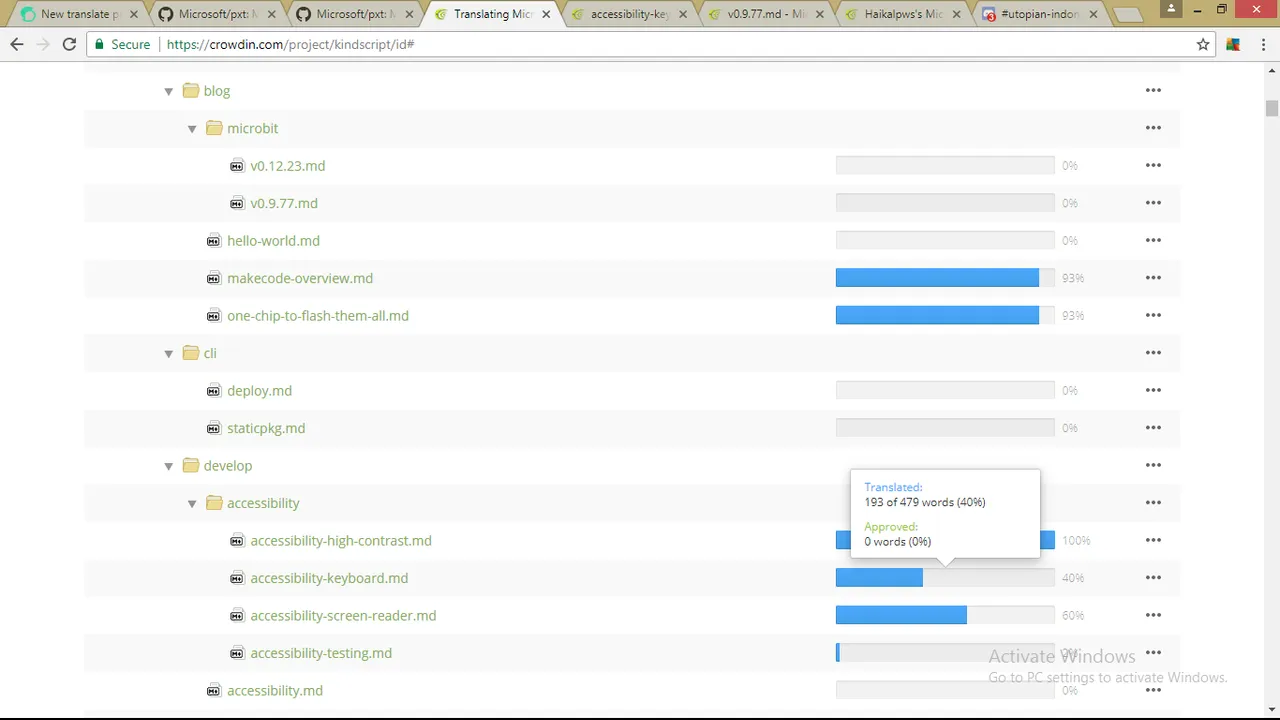Open more options for v0.12.23.md

1153,165
